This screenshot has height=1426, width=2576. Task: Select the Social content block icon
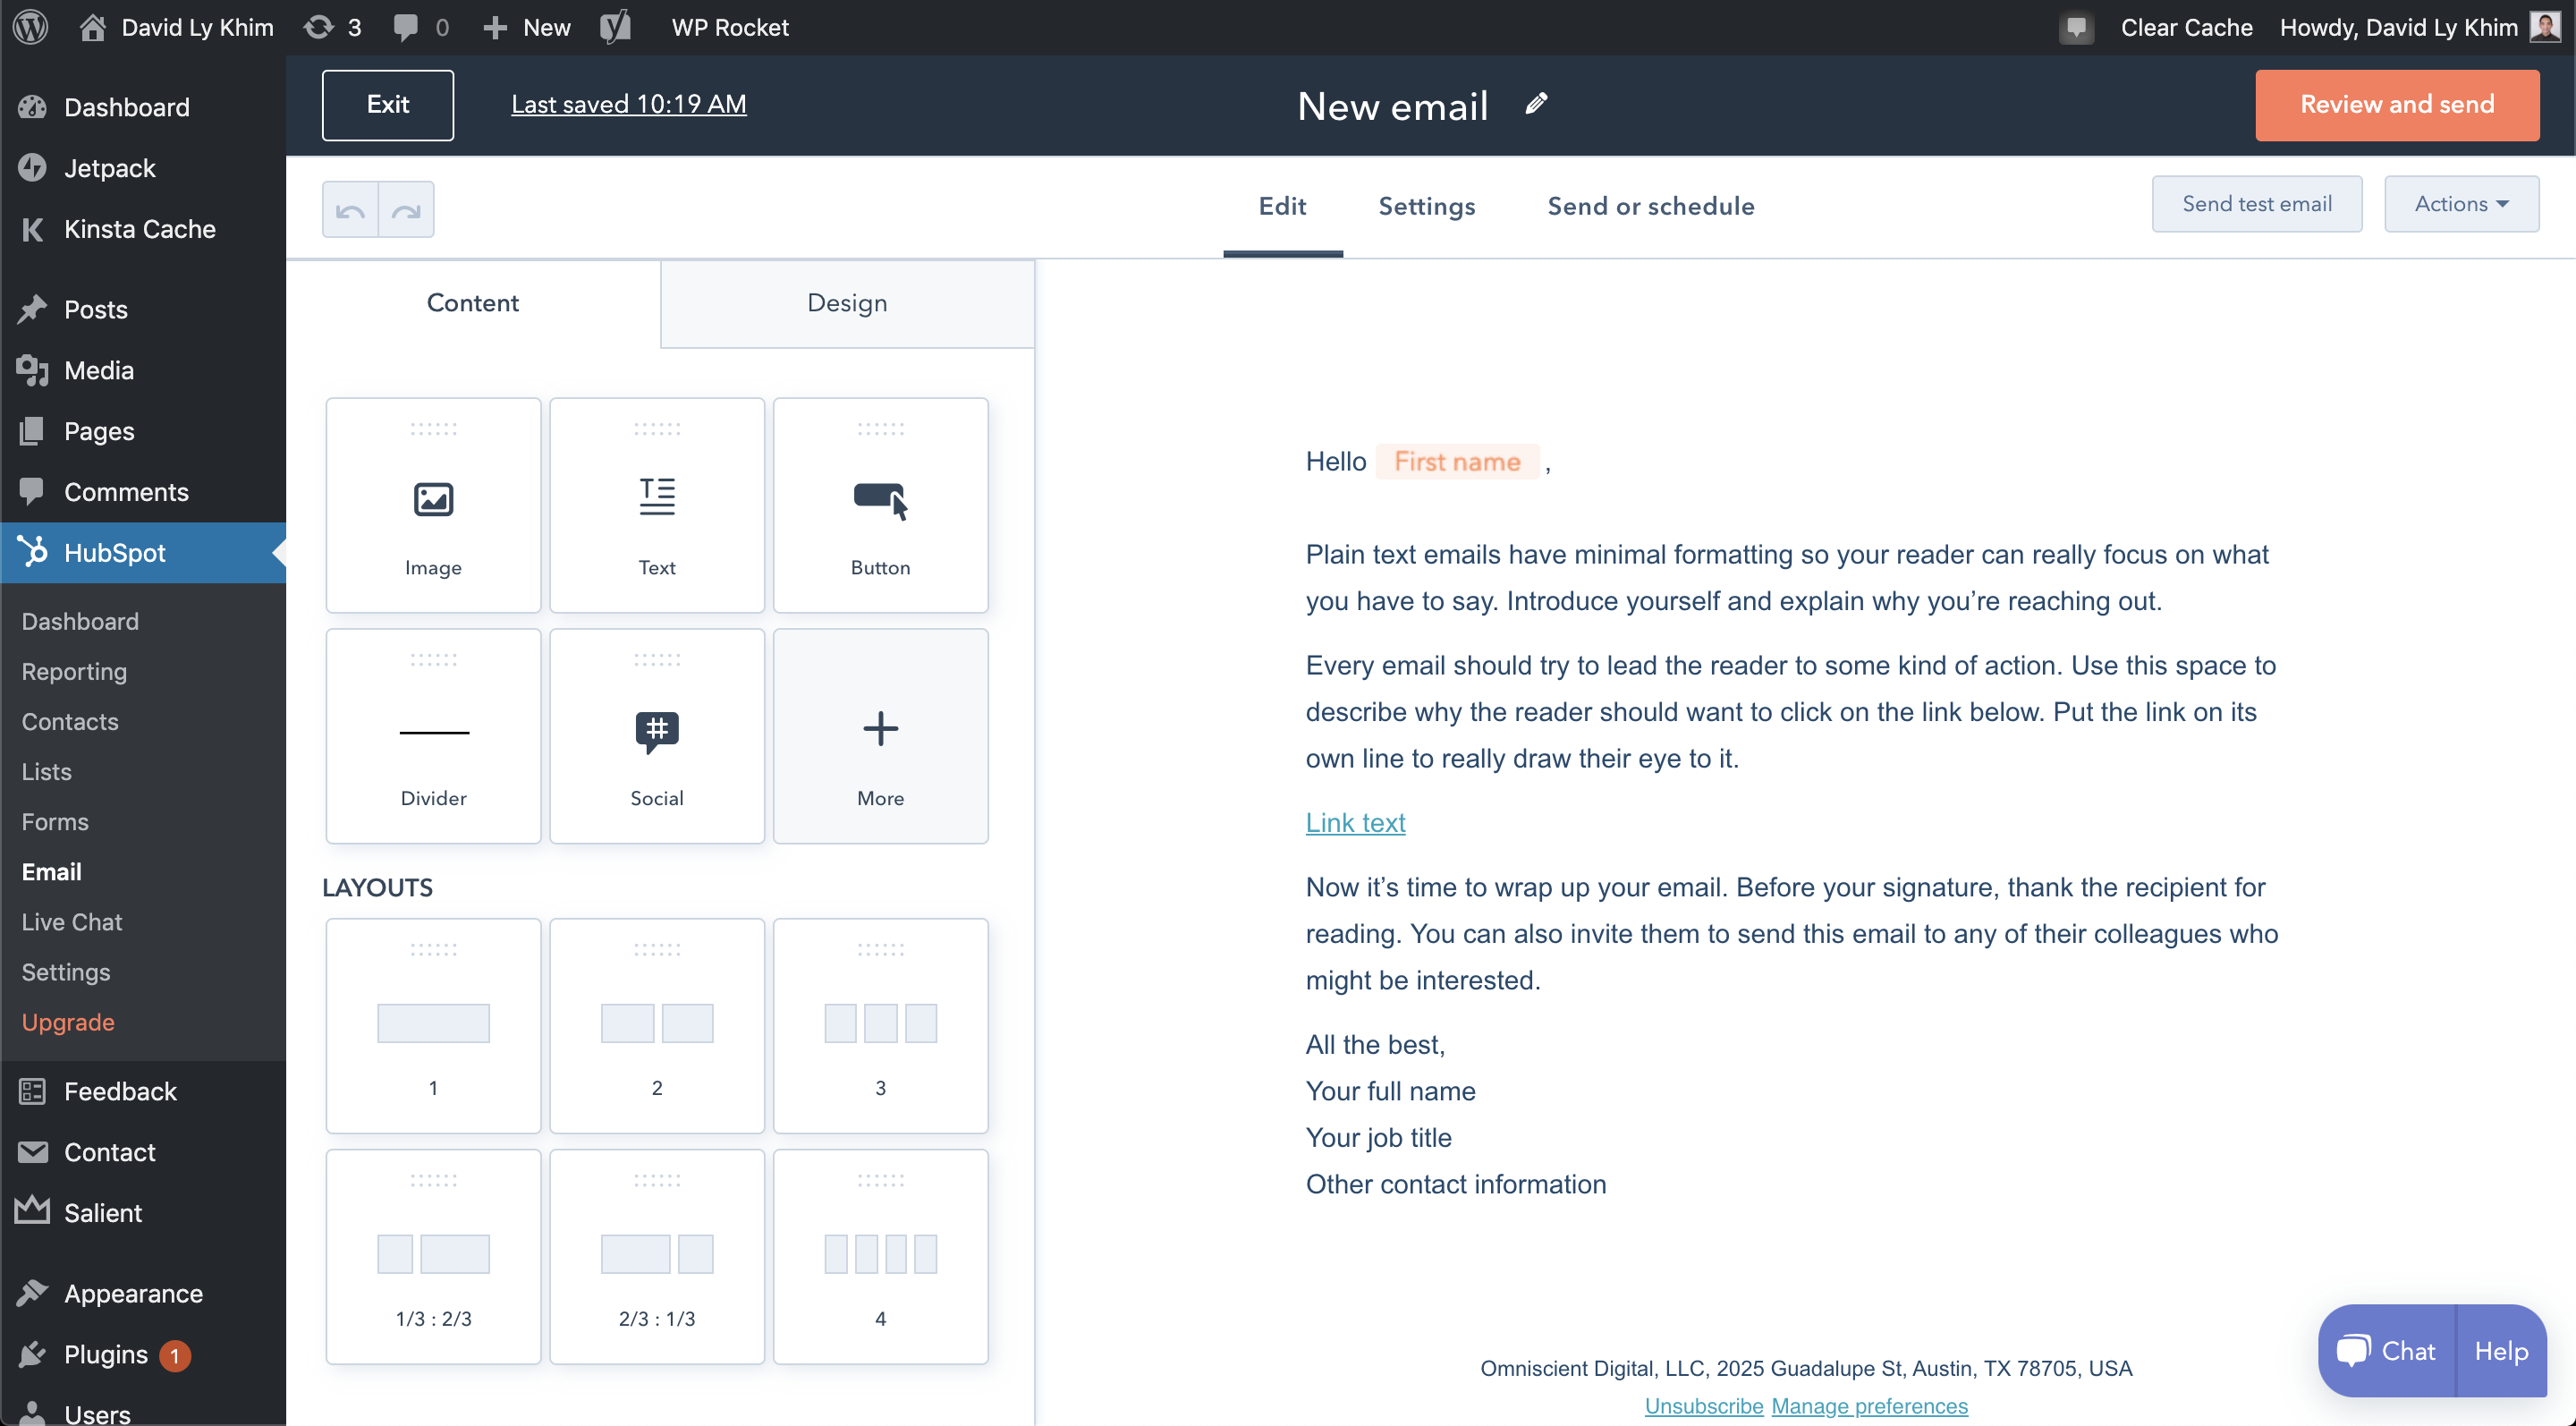655,729
